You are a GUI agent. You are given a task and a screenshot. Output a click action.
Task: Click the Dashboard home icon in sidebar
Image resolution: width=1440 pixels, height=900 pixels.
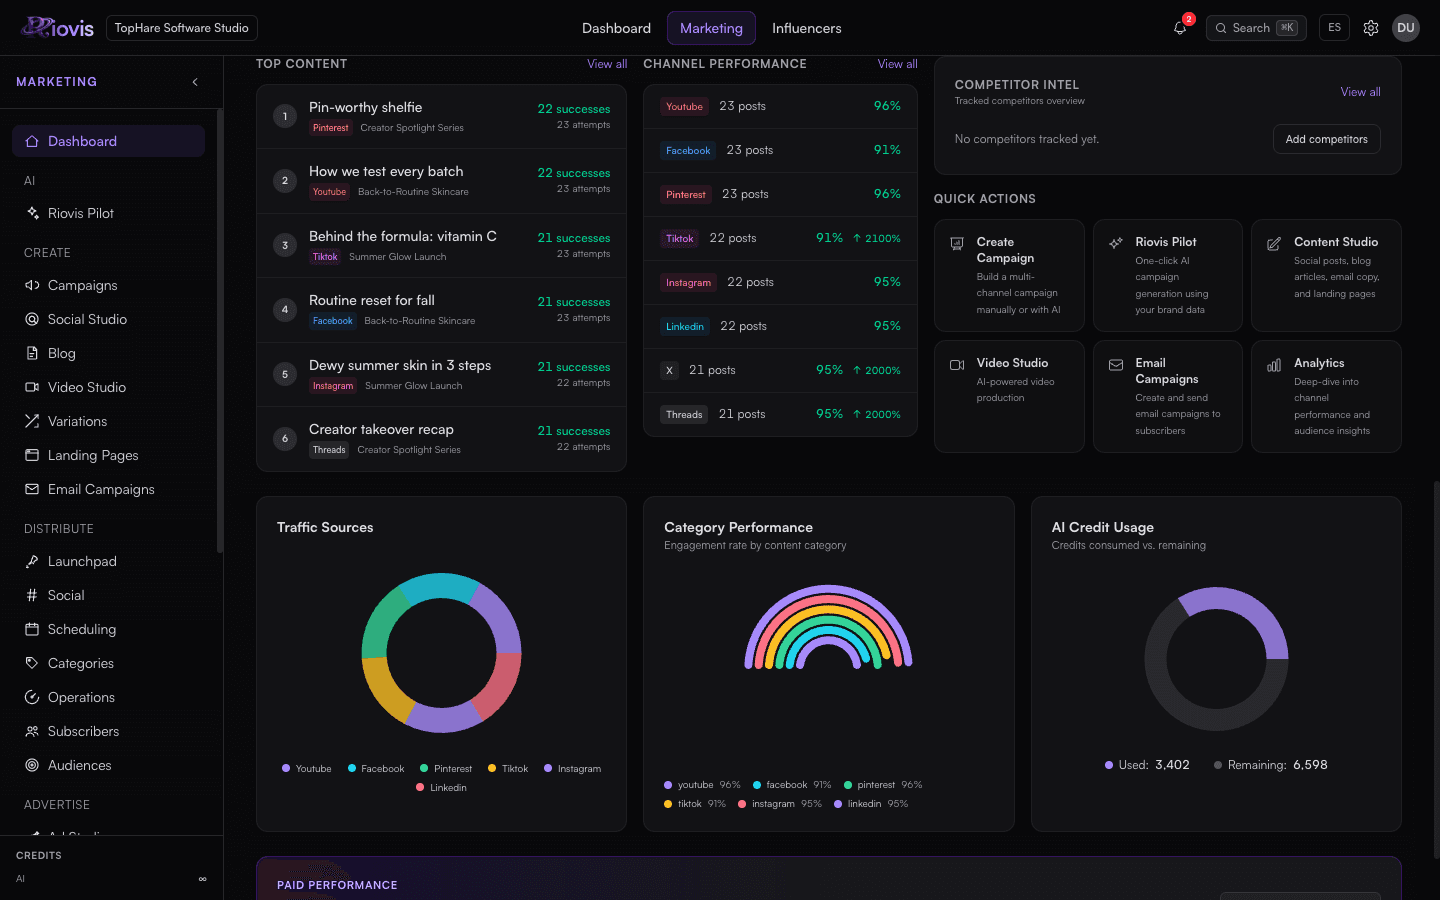tap(32, 141)
